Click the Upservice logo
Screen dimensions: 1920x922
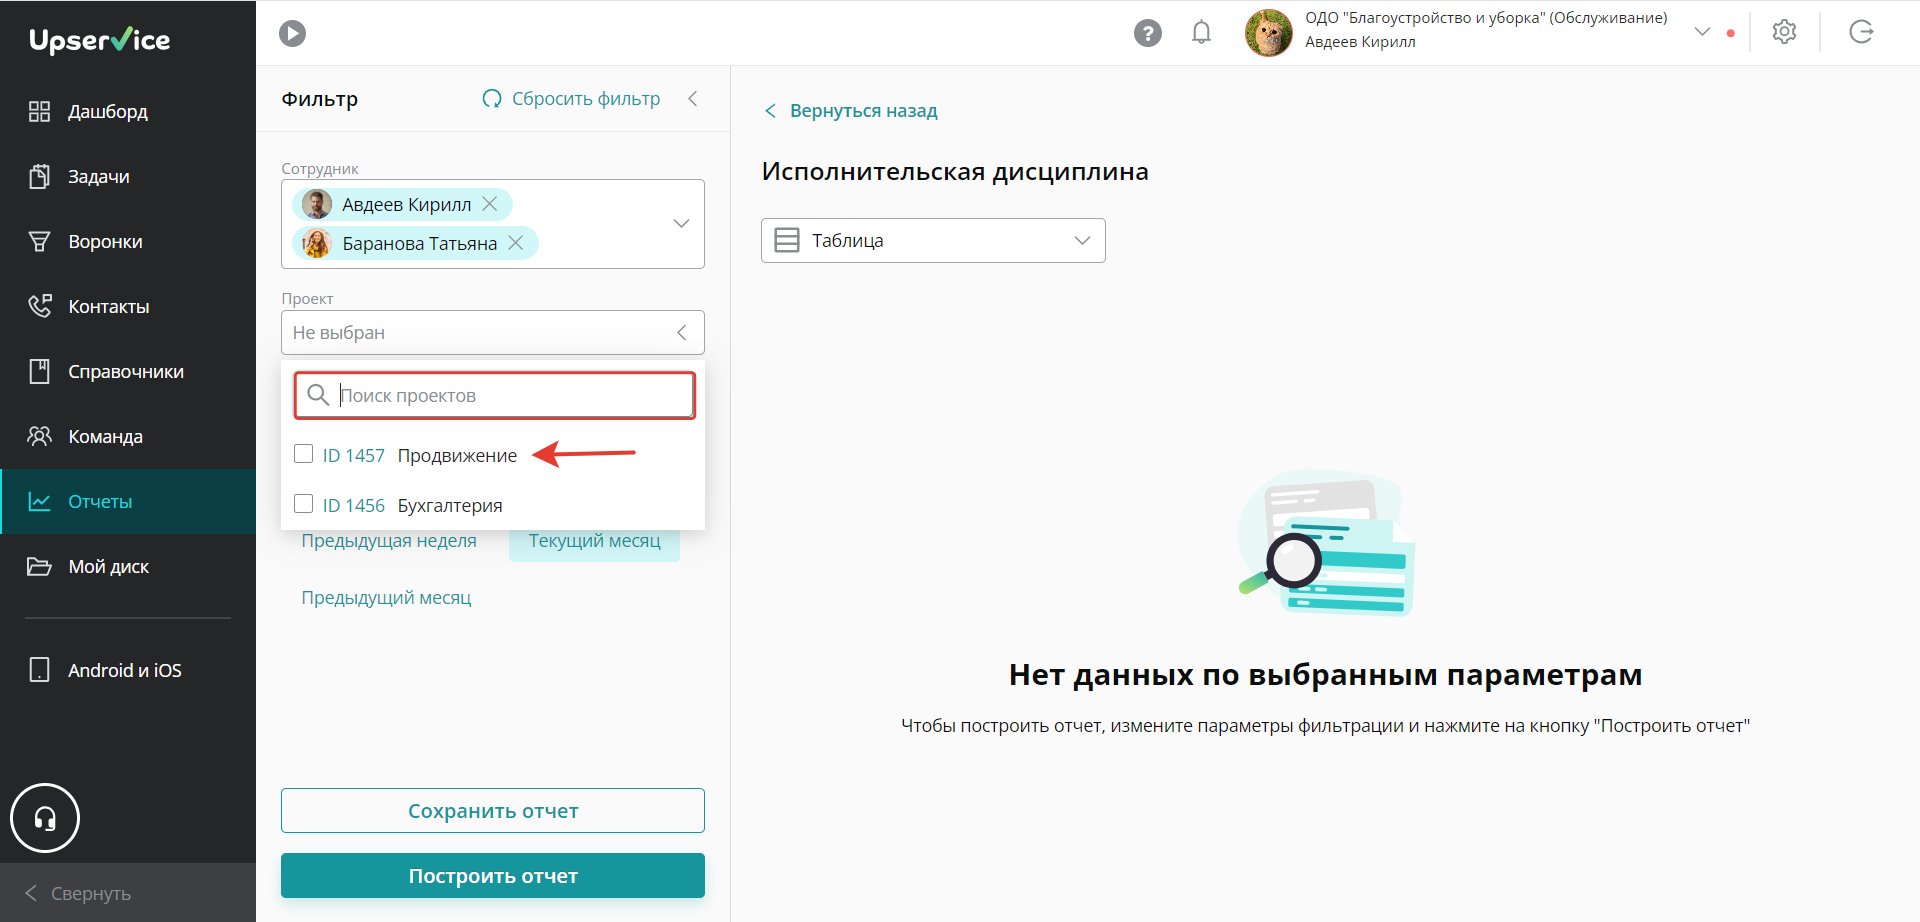click(x=100, y=40)
